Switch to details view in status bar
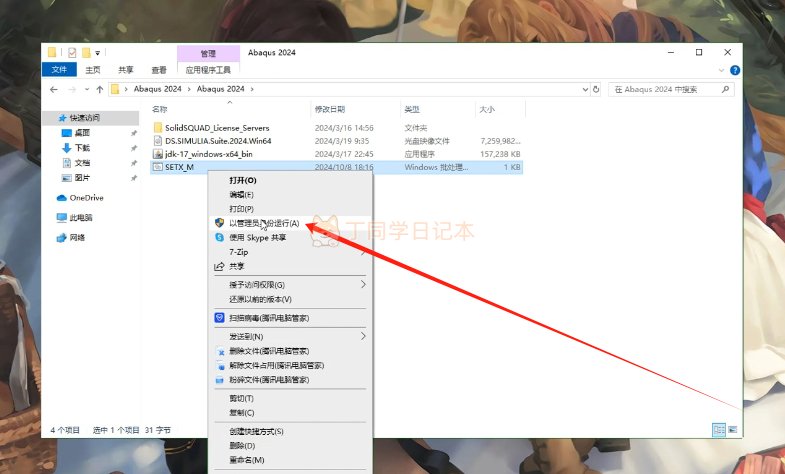 pos(718,429)
